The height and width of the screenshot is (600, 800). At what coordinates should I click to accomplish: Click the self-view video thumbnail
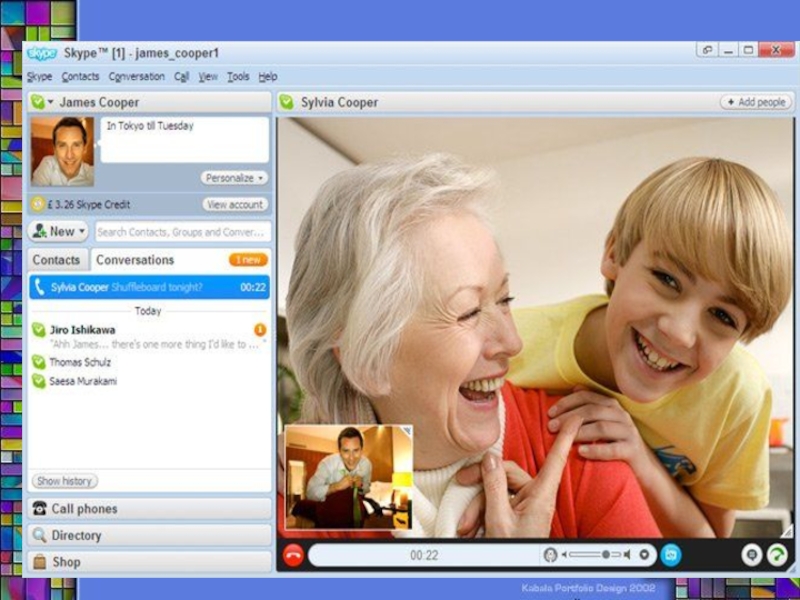point(348,478)
